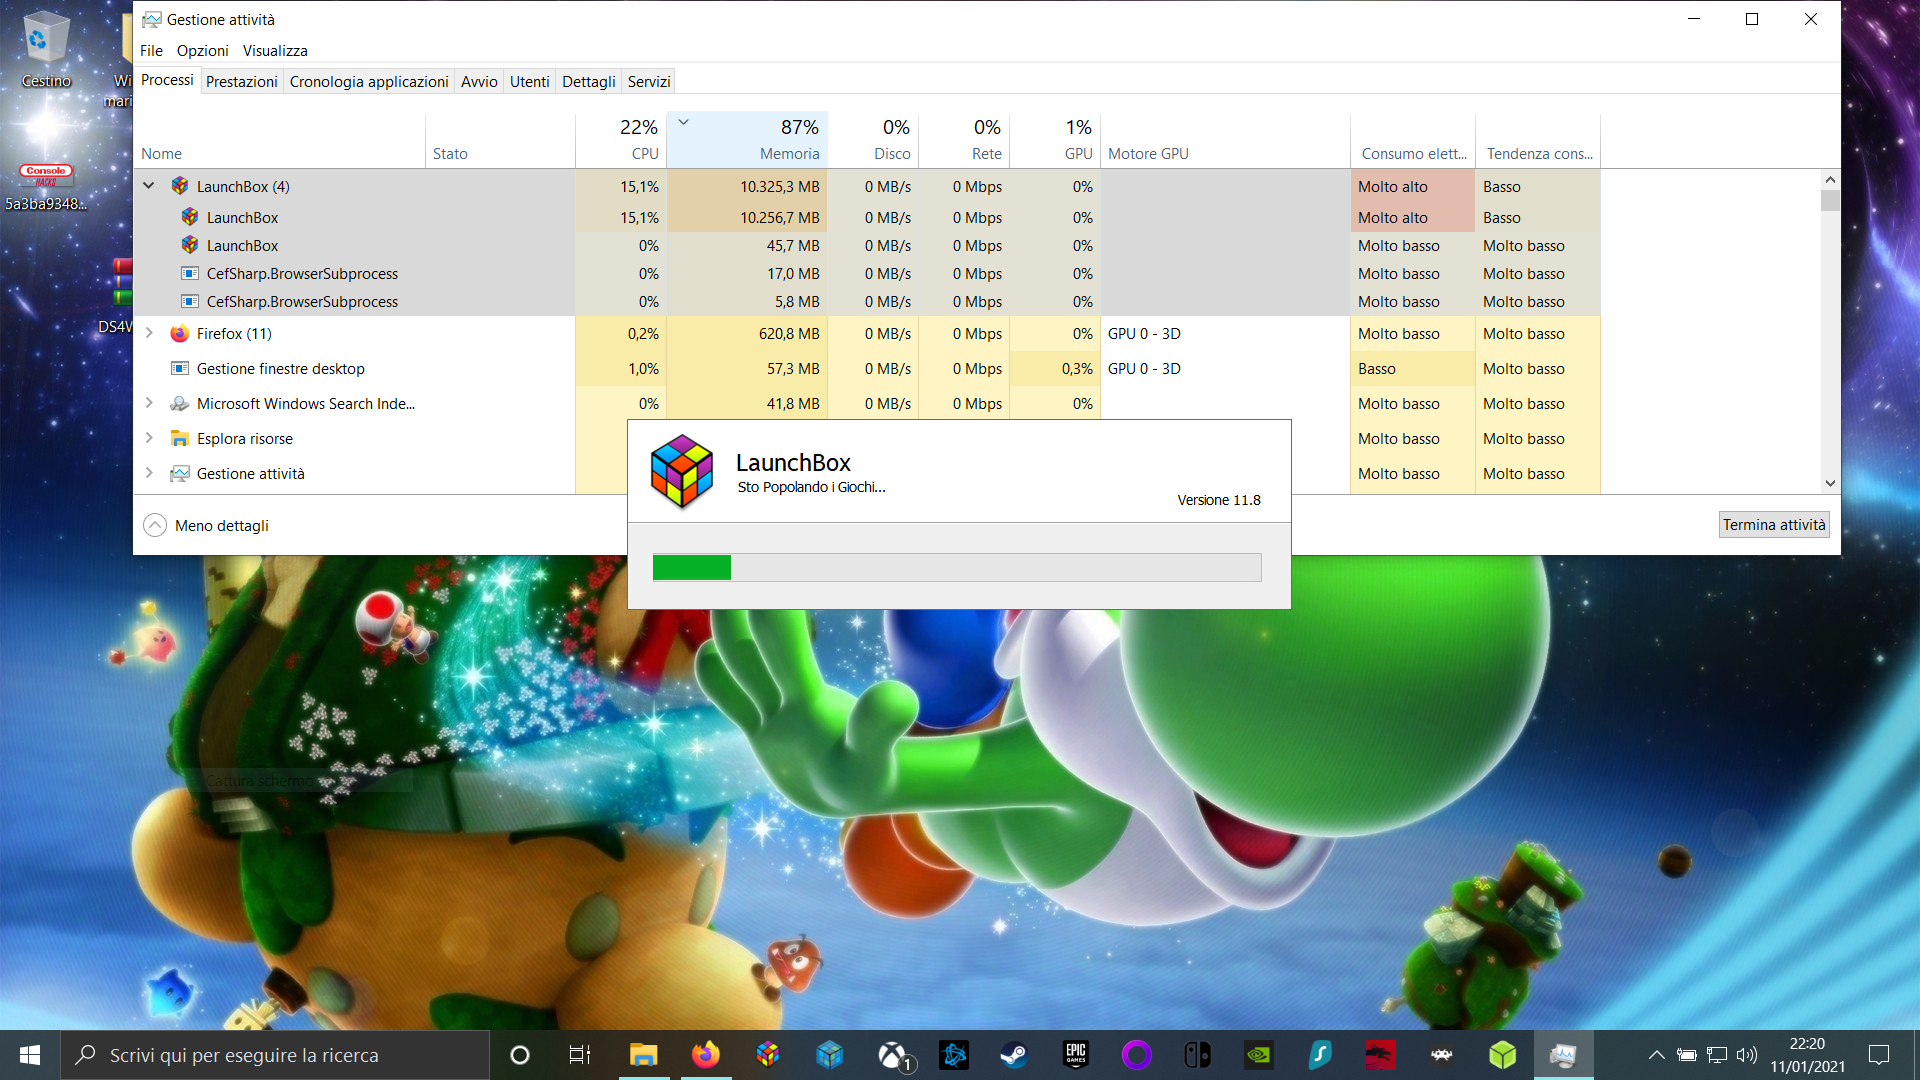Expand the Firefox (11) process group
The width and height of the screenshot is (1920, 1080).
coord(149,334)
